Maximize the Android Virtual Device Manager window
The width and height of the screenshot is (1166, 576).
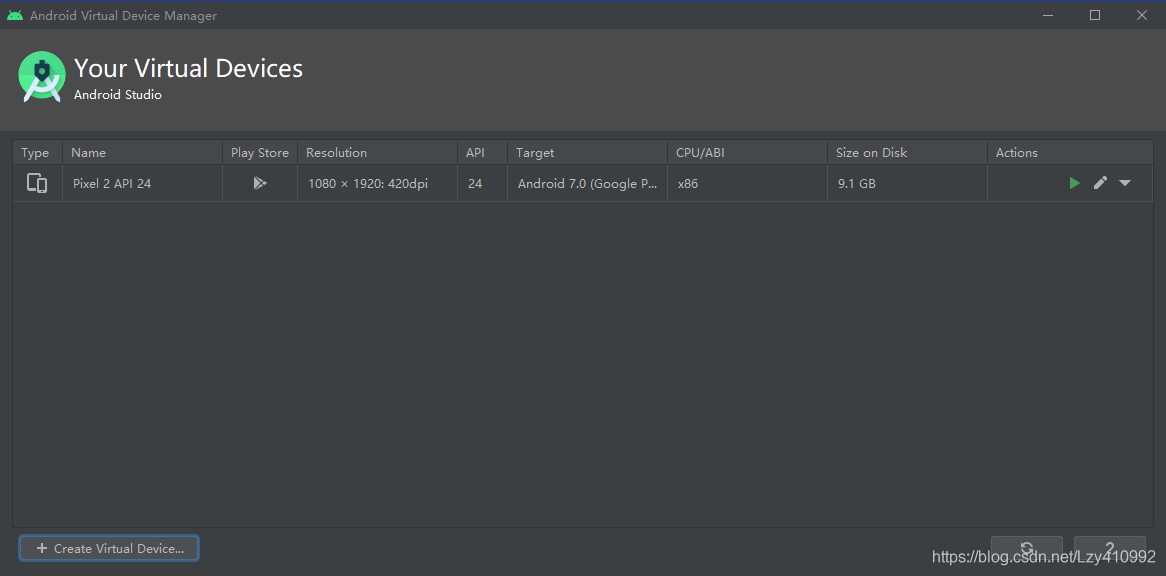pyautogui.click(x=1095, y=15)
